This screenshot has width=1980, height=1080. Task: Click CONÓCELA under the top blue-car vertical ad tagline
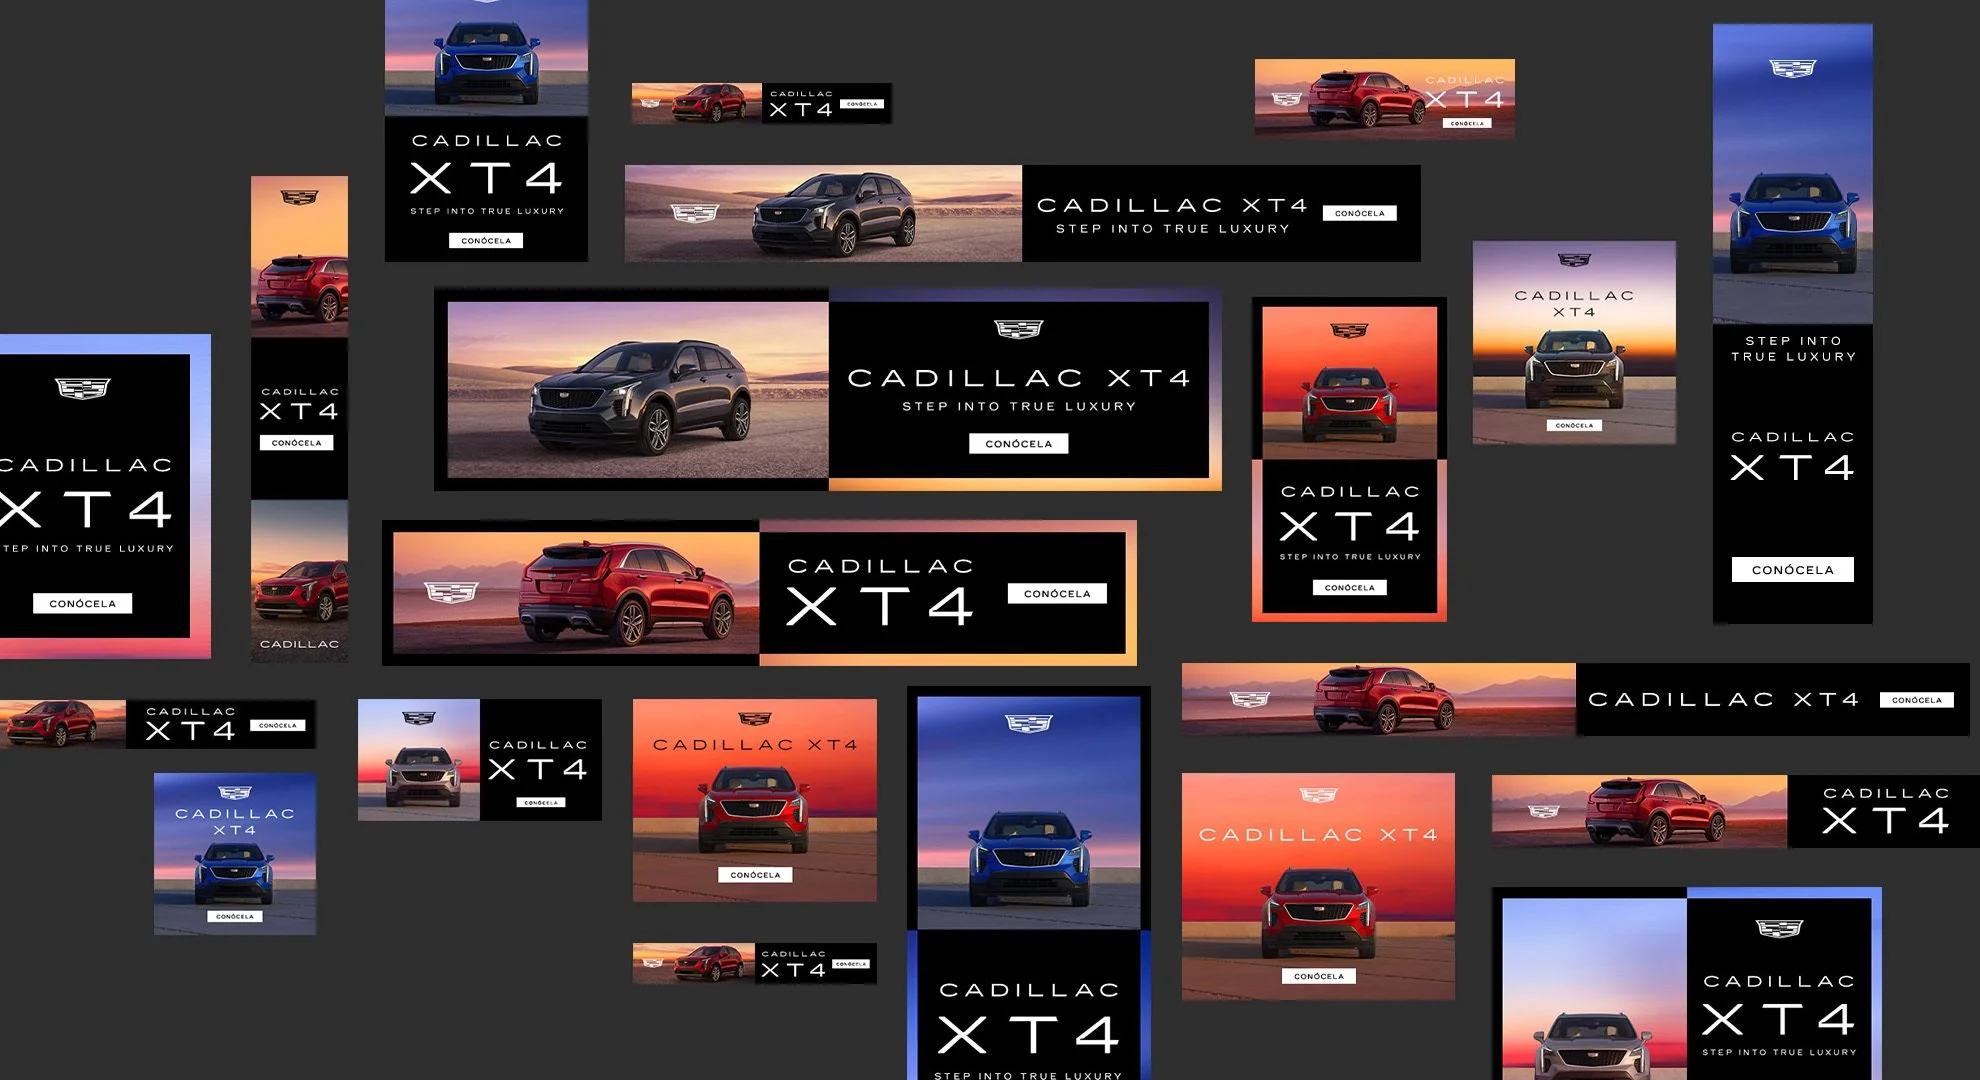pyautogui.click(x=486, y=240)
